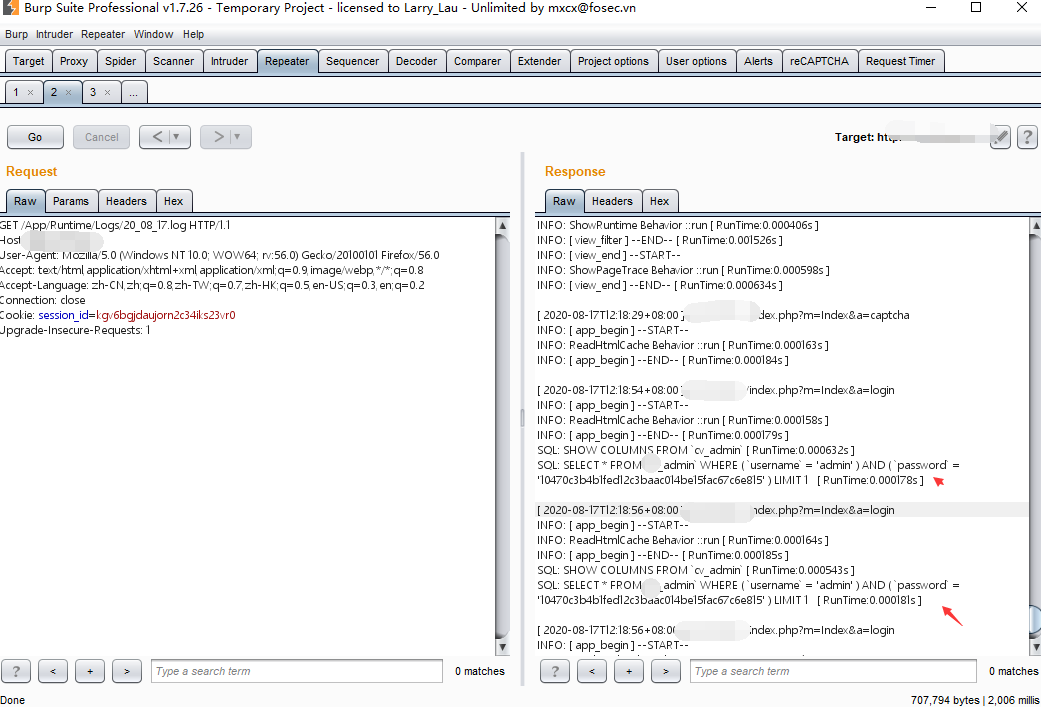Switch to the Extender tab

click(x=539, y=61)
